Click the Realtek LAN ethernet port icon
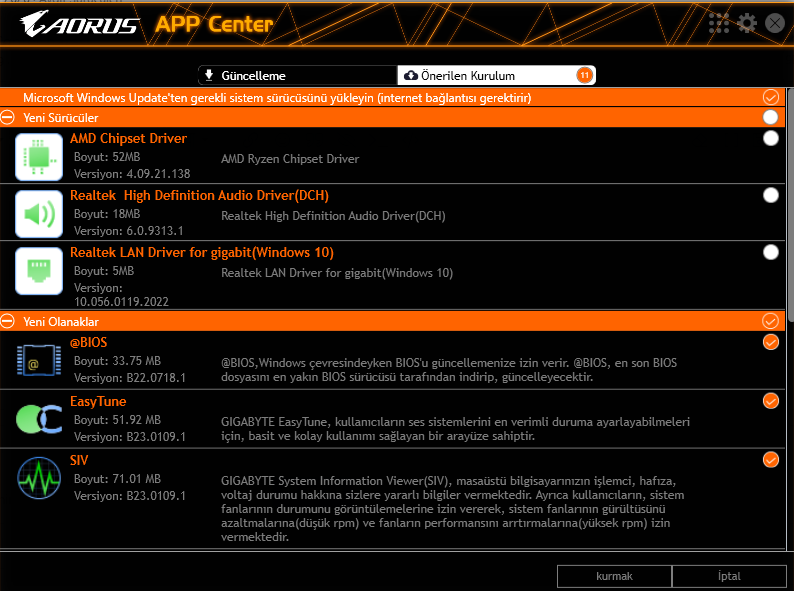This screenshot has height=591, width=794. click(x=39, y=271)
